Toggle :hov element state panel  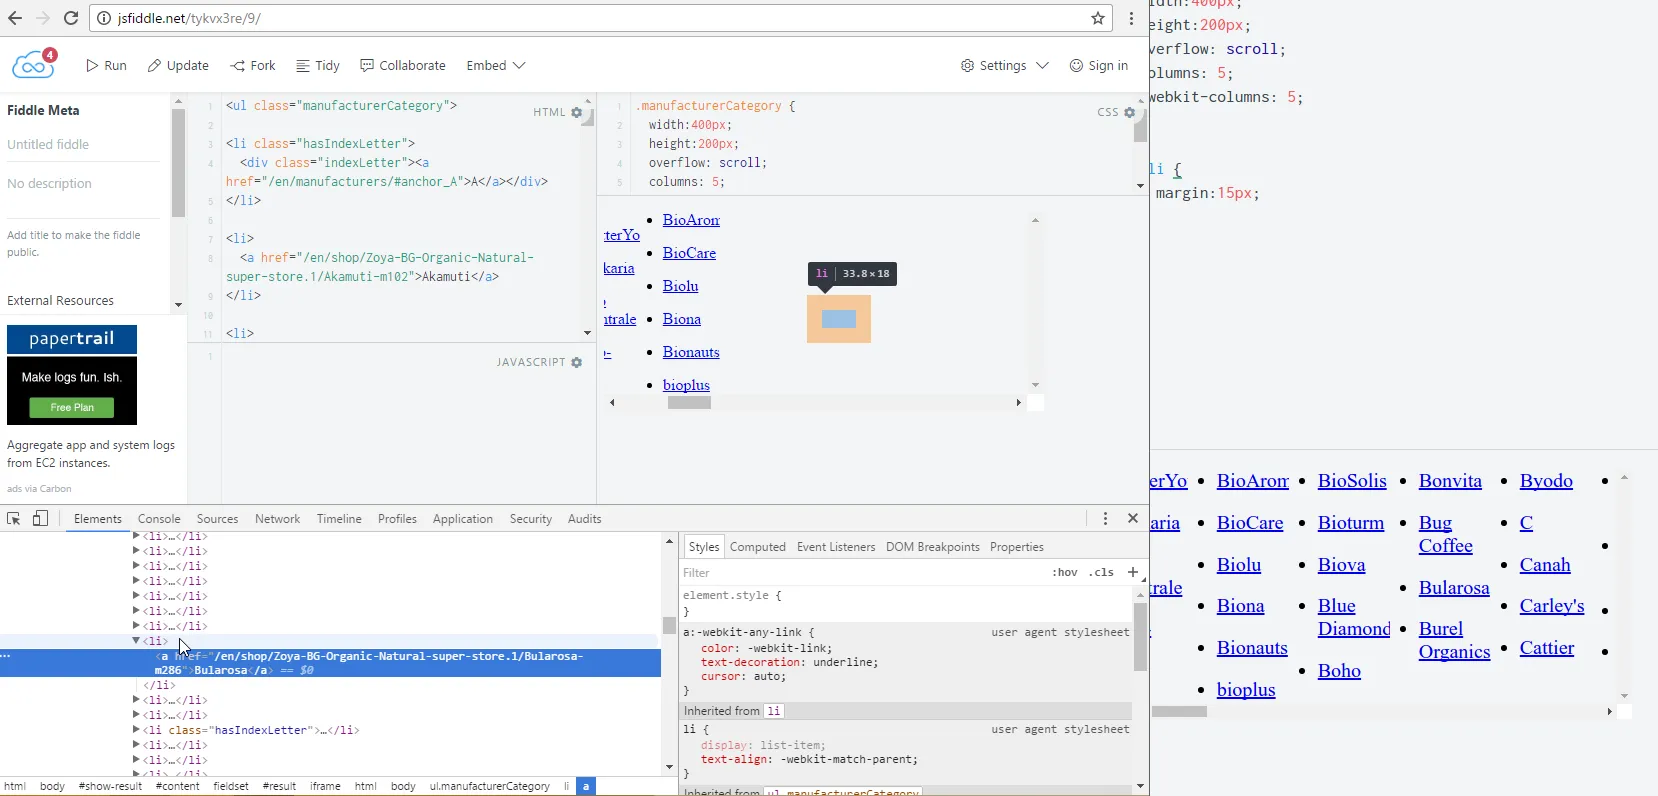click(1065, 572)
